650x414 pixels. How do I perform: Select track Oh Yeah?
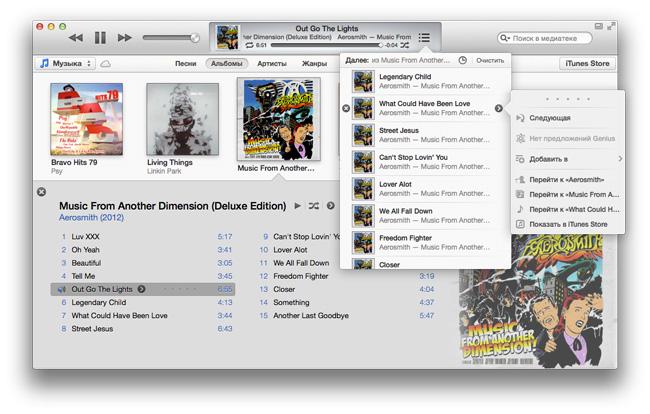click(x=143, y=250)
